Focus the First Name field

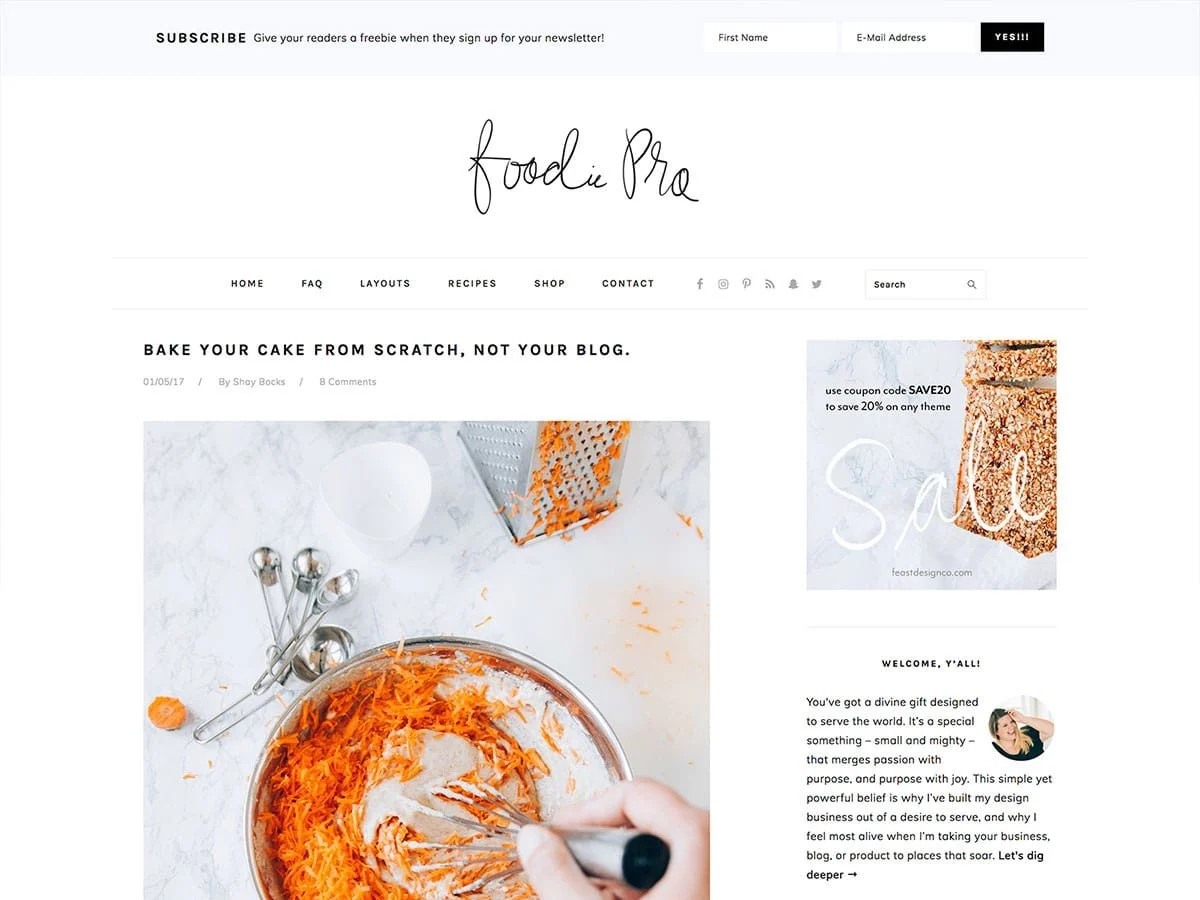(x=771, y=37)
